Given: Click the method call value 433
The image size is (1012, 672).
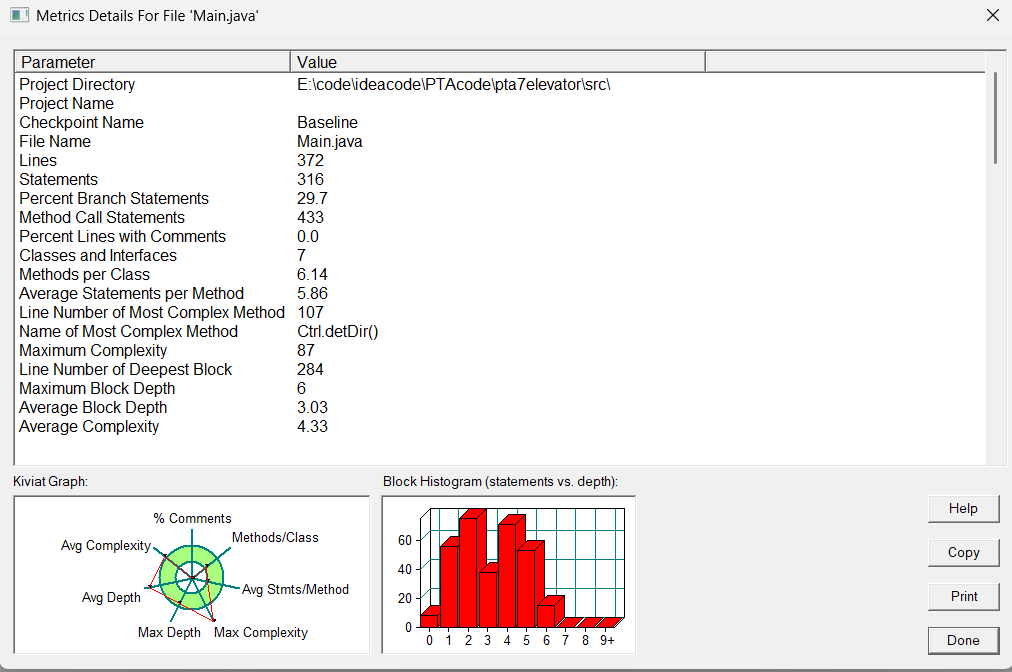Looking at the screenshot, I should click(x=310, y=218).
